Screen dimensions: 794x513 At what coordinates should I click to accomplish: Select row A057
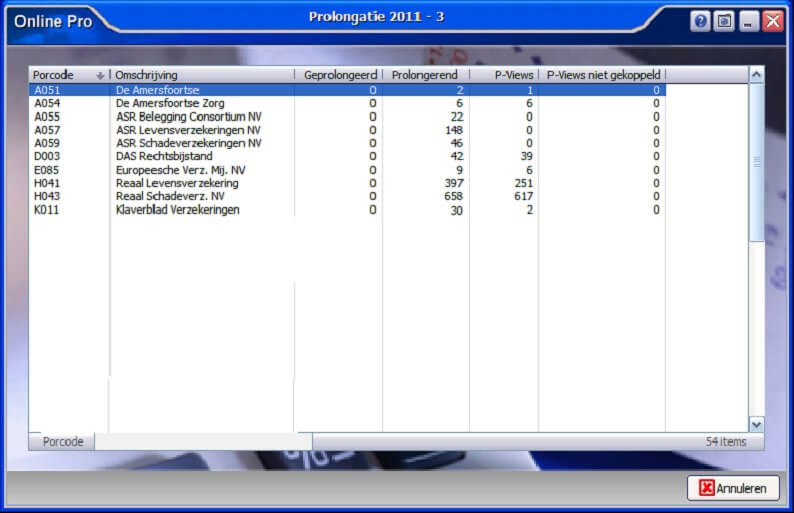pos(347,130)
